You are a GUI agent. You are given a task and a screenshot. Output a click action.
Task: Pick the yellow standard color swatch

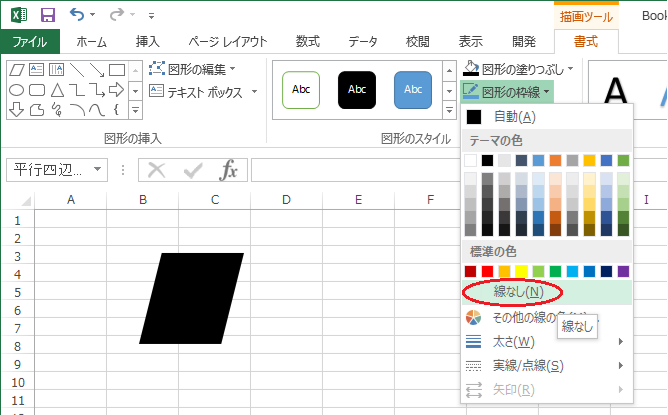pos(521,271)
